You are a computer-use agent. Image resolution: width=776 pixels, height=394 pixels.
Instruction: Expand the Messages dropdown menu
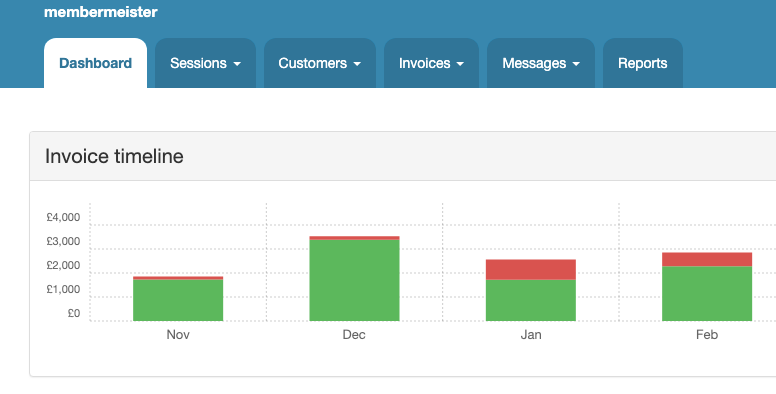(x=541, y=63)
